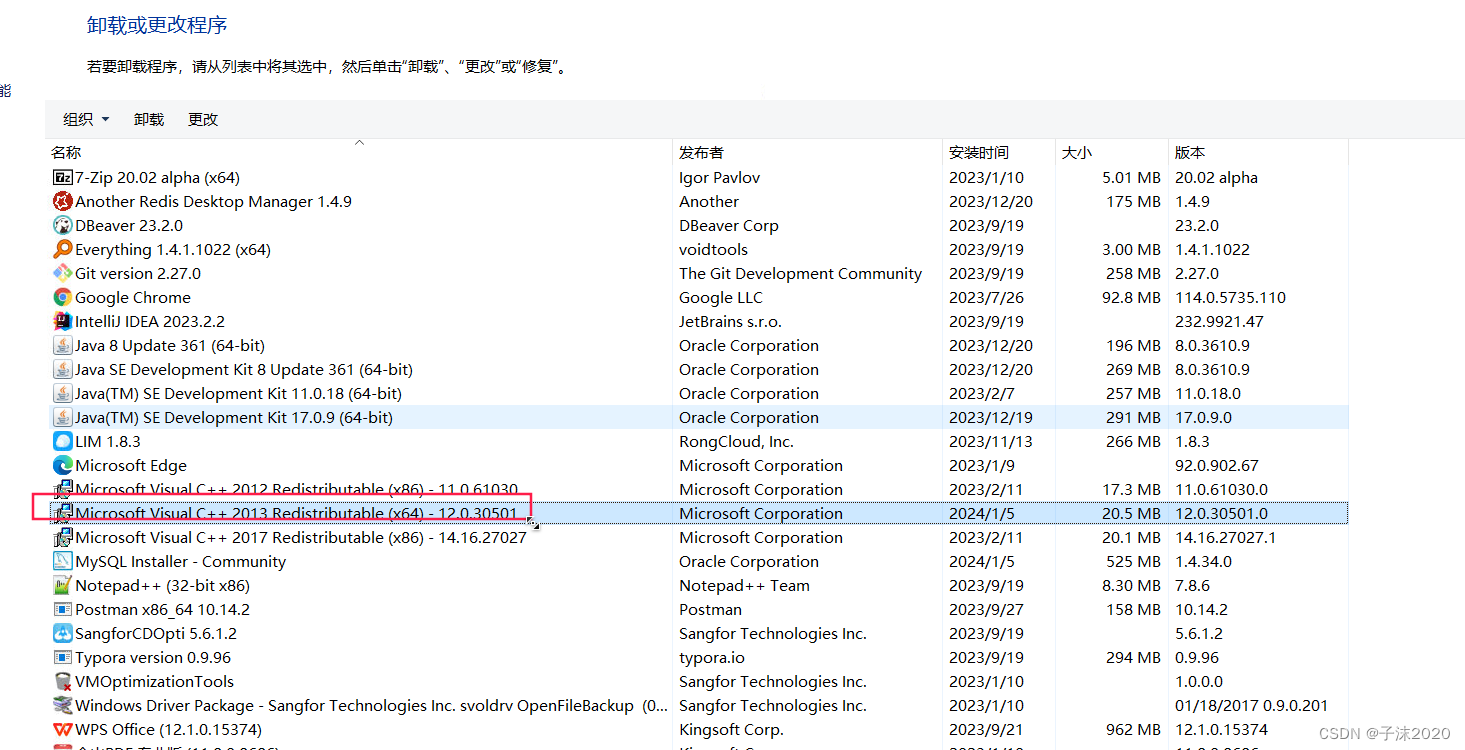This screenshot has height=750, width=1465.
Task: Click version 01/18/2017 0.9.0.201
Action: point(1252,705)
